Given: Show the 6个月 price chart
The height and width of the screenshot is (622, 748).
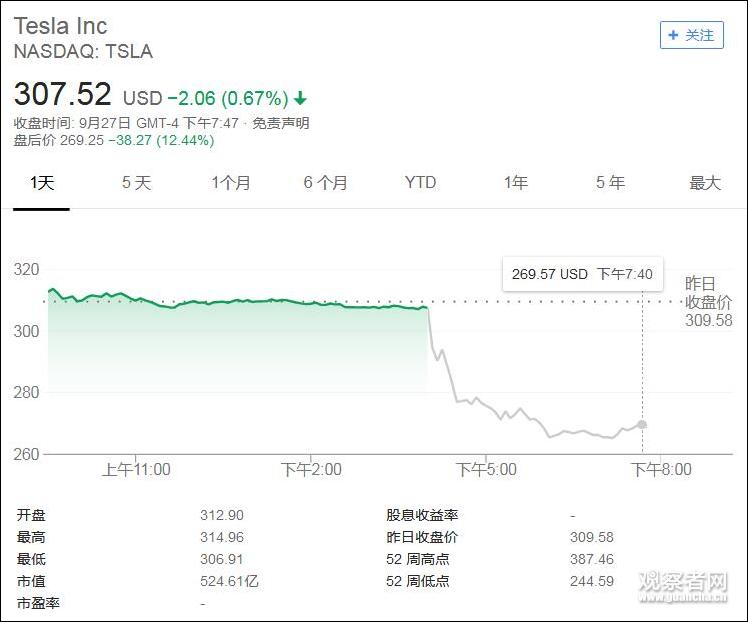Looking at the screenshot, I should point(325,183).
